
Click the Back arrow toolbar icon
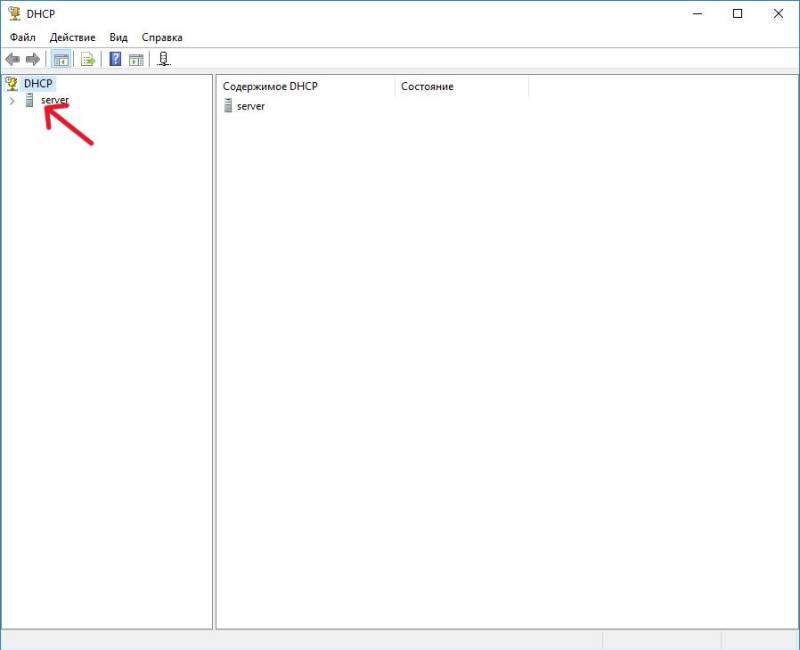(13, 59)
